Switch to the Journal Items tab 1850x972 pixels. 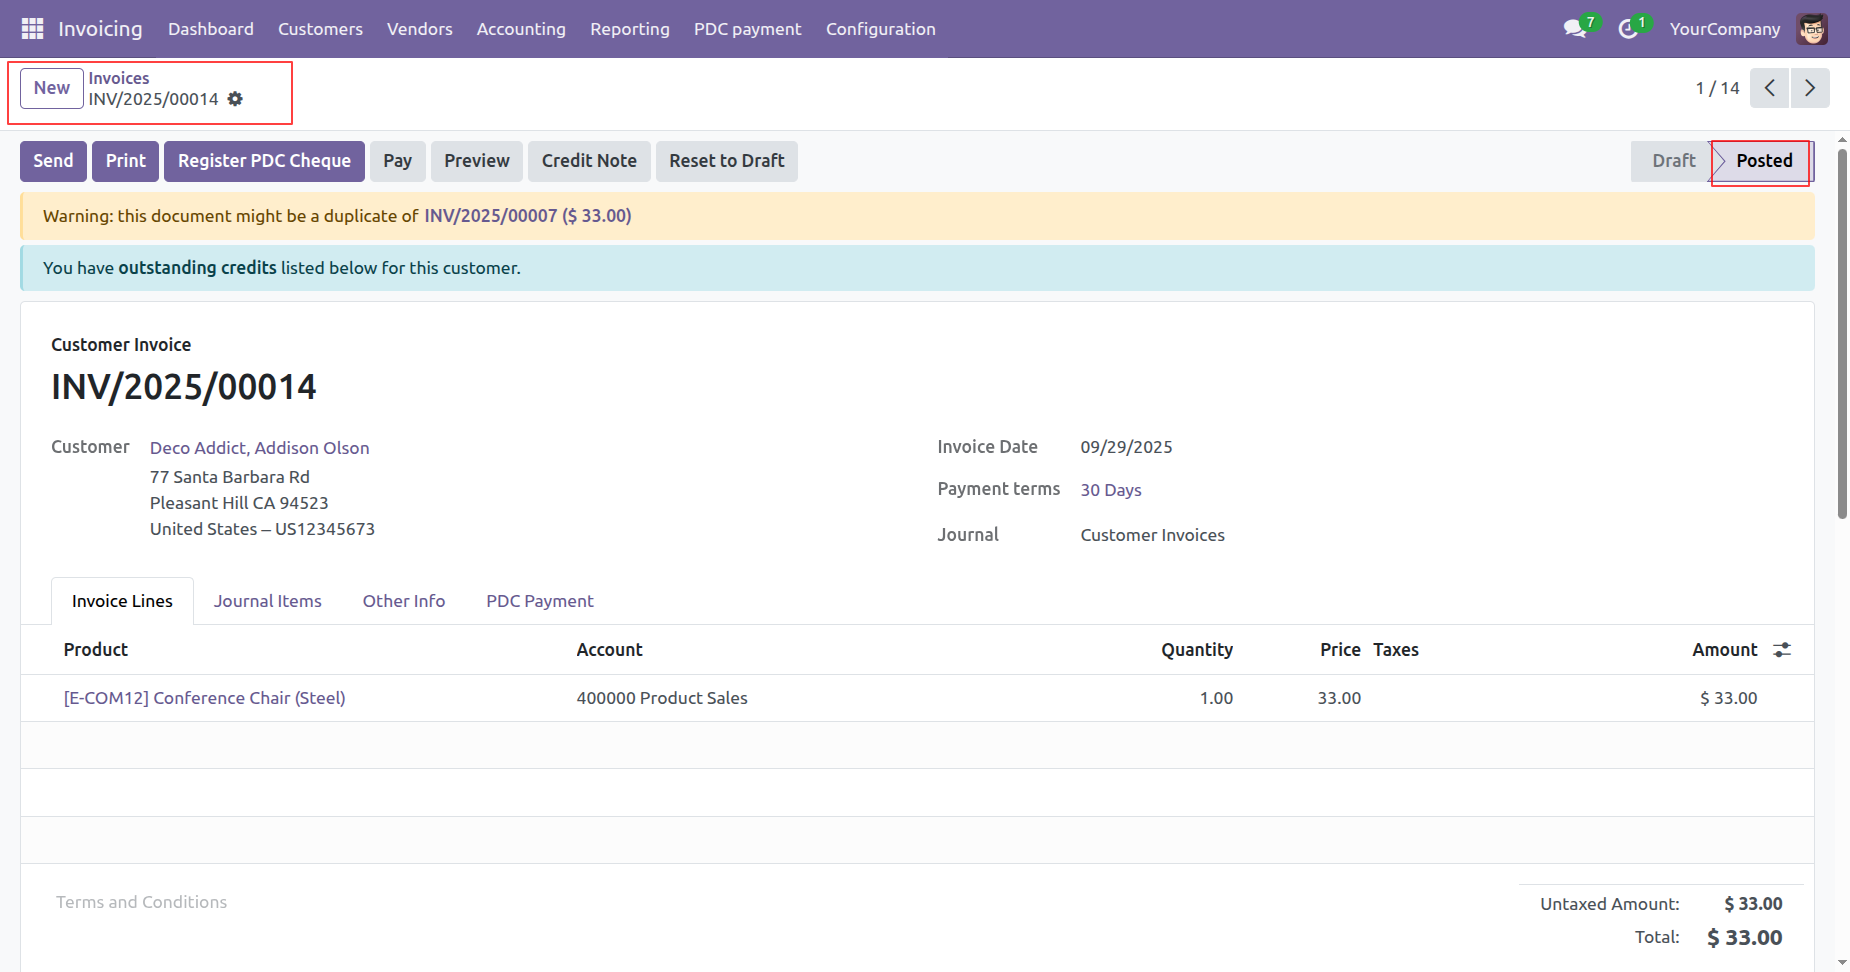pos(267,601)
